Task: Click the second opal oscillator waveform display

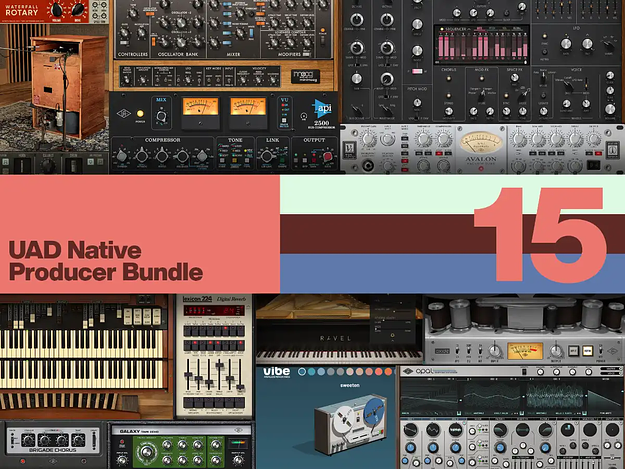Action: tap(491, 395)
